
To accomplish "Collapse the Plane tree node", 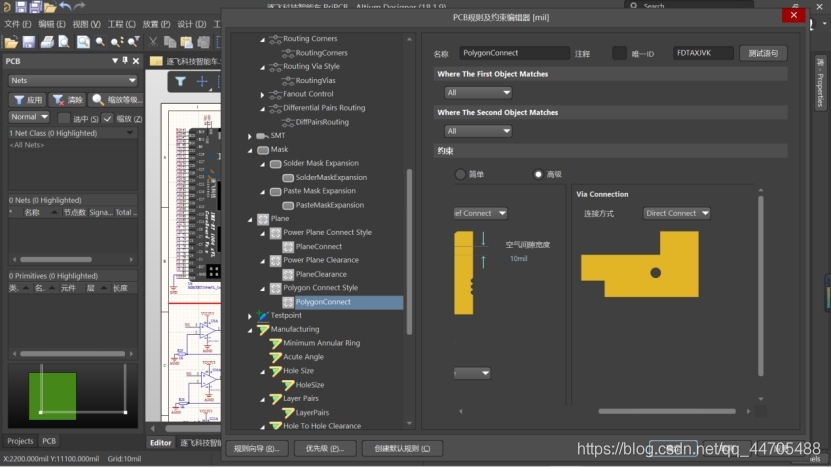I will pos(250,219).
